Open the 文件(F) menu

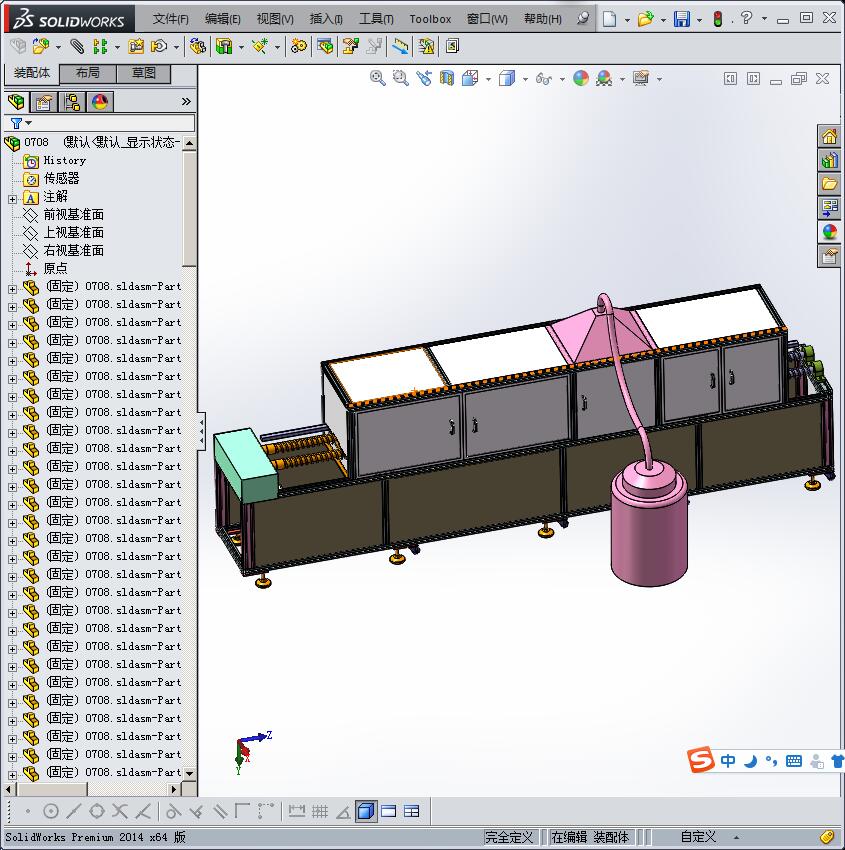170,19
